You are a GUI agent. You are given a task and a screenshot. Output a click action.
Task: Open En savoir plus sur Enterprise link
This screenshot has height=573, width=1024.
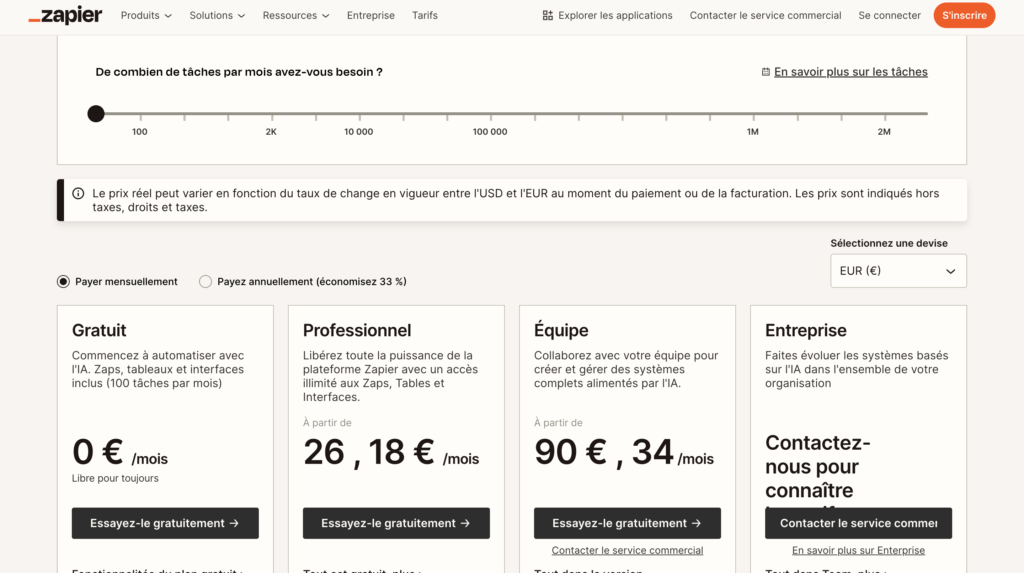coord(858,550)
